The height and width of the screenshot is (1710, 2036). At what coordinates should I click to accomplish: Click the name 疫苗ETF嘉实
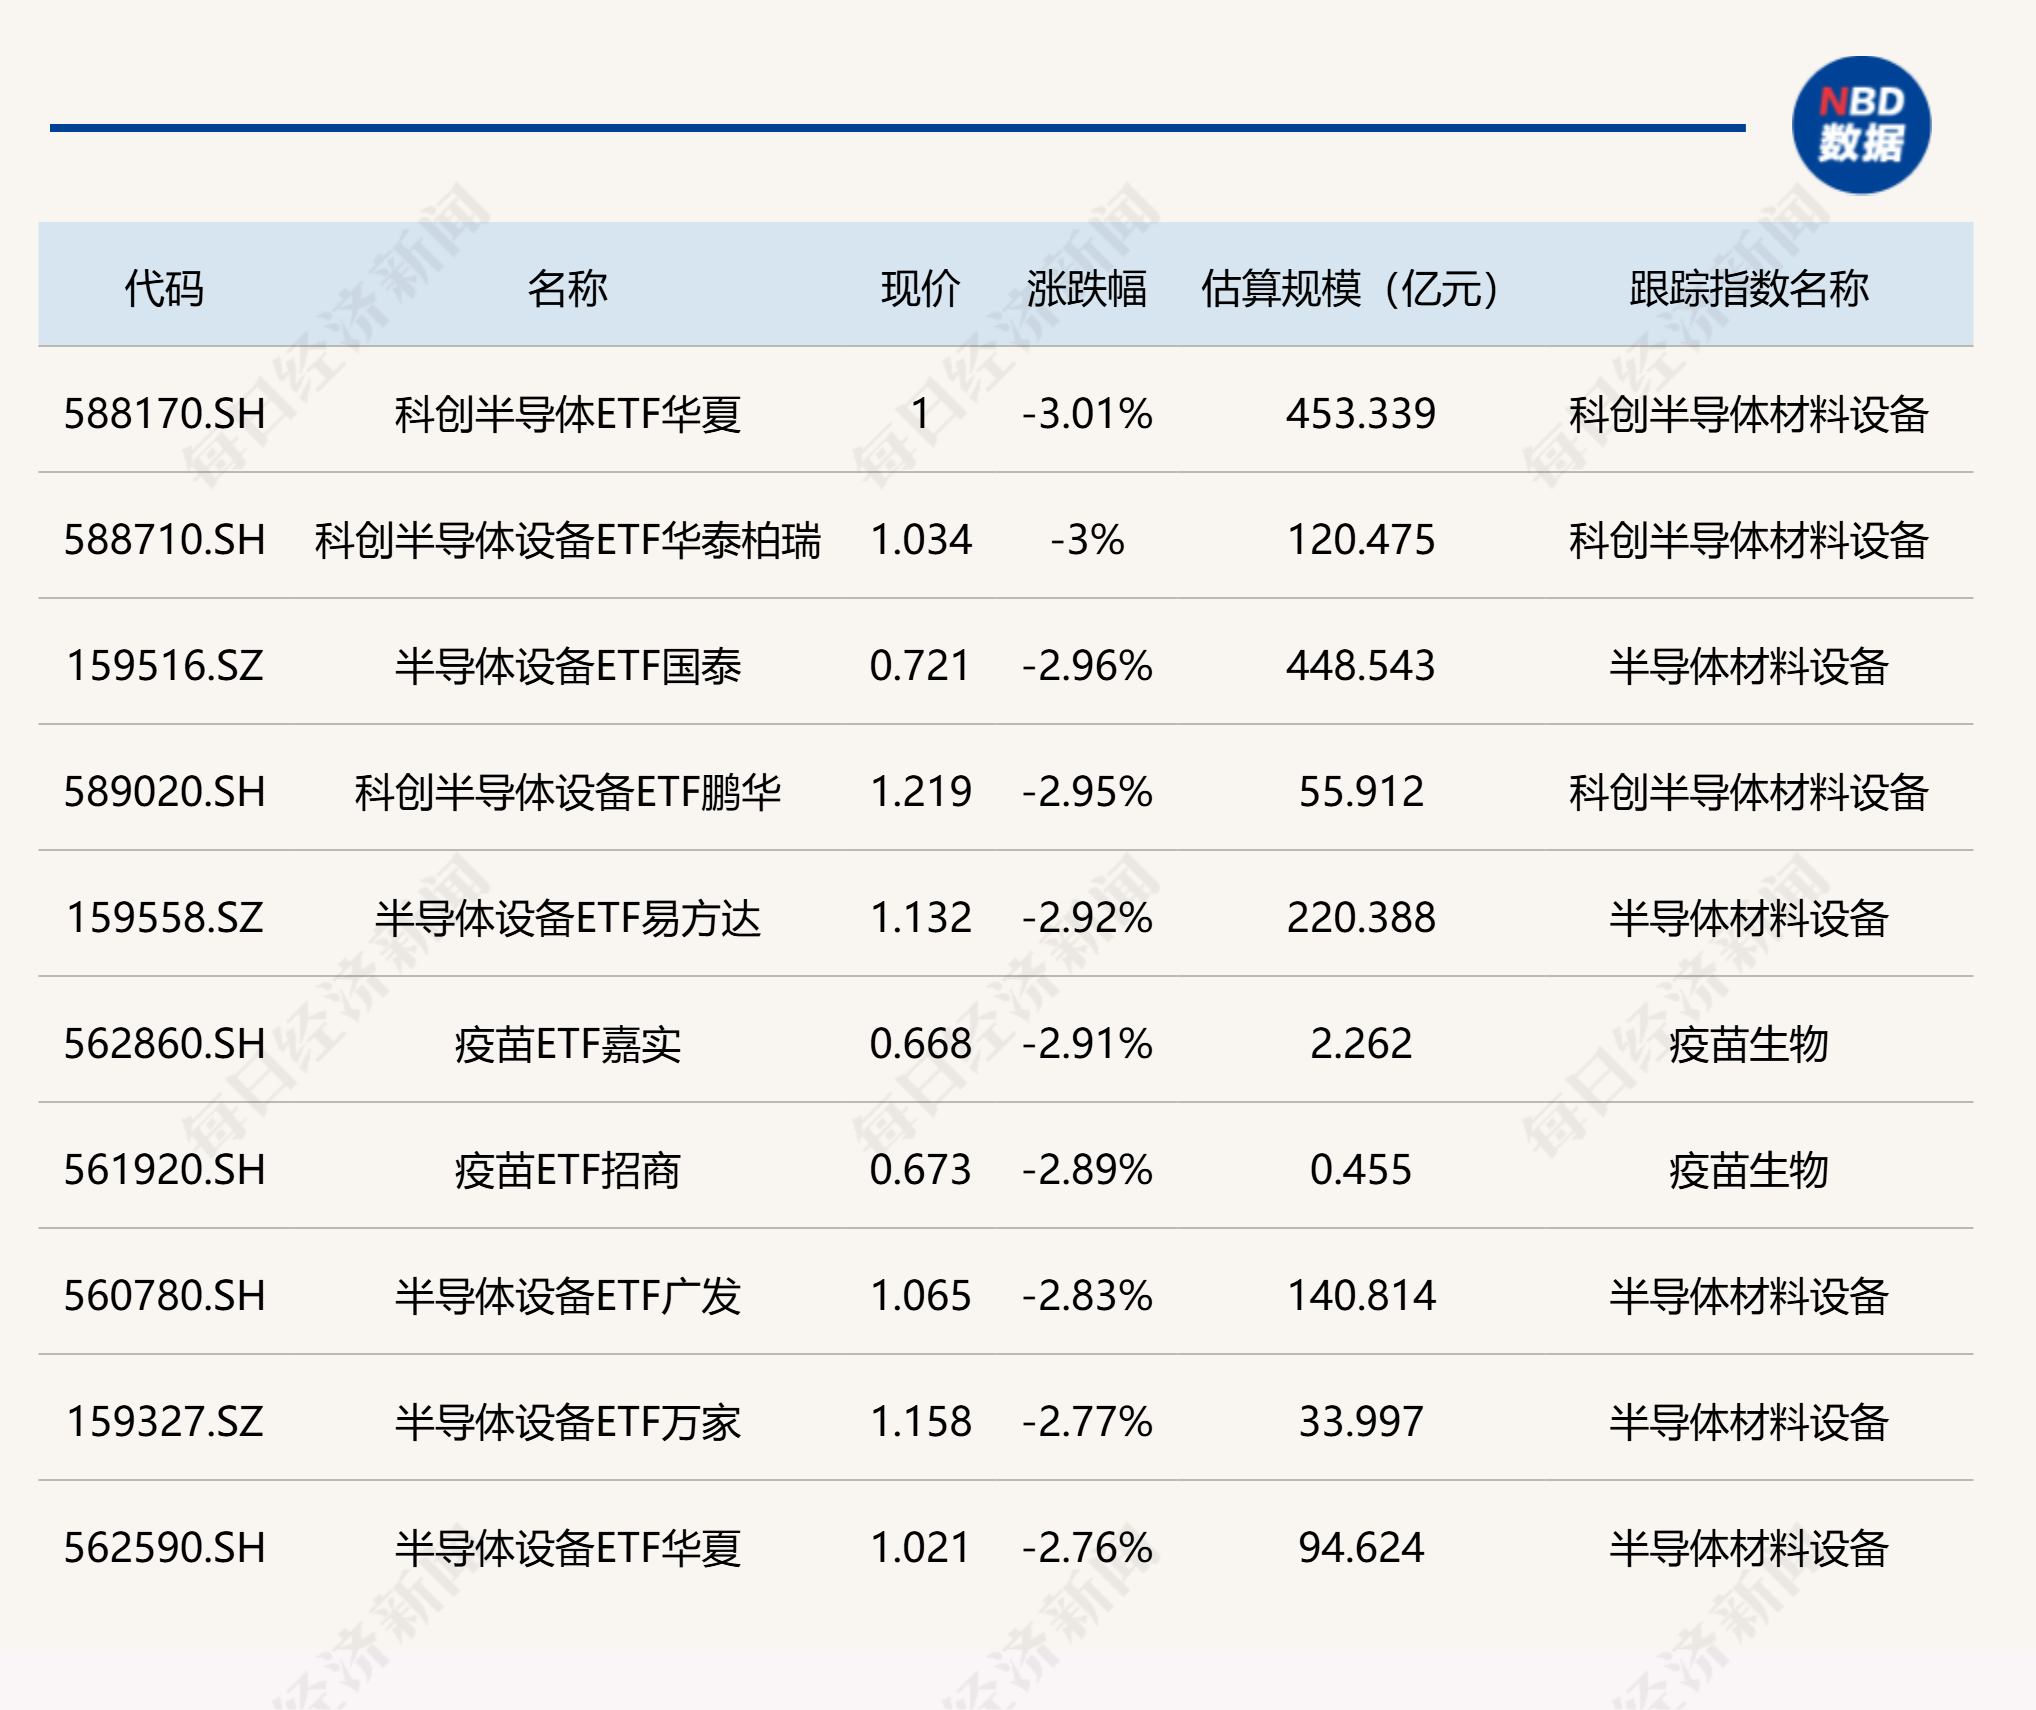coord(568,1044)
